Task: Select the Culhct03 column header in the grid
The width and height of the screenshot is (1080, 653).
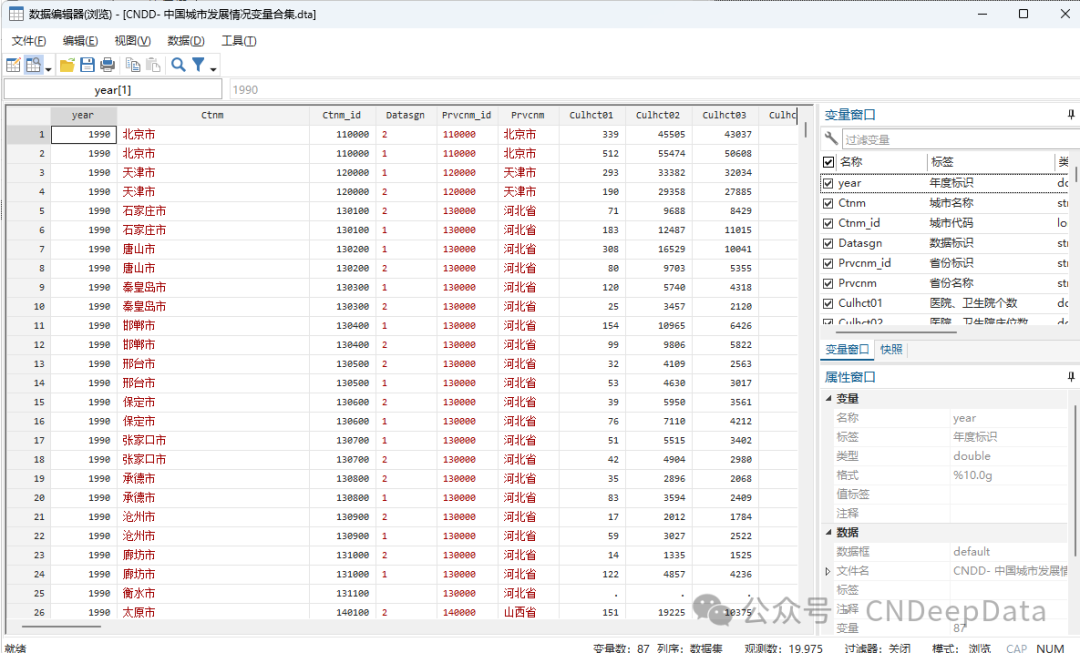Action: click(x=724, y=115)
